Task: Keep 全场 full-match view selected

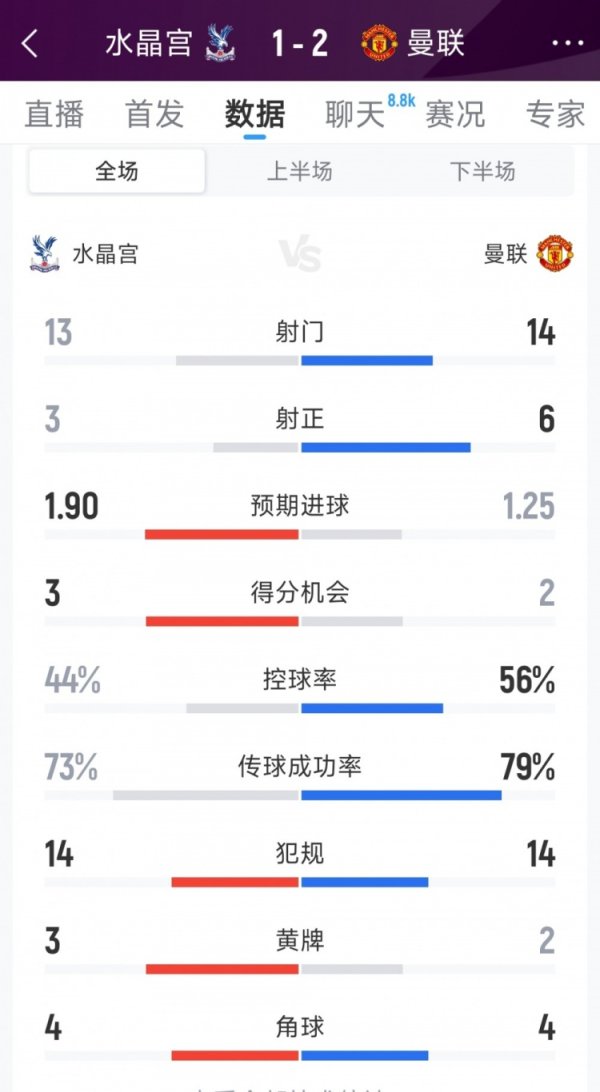Action: click(x=115, y=172)
